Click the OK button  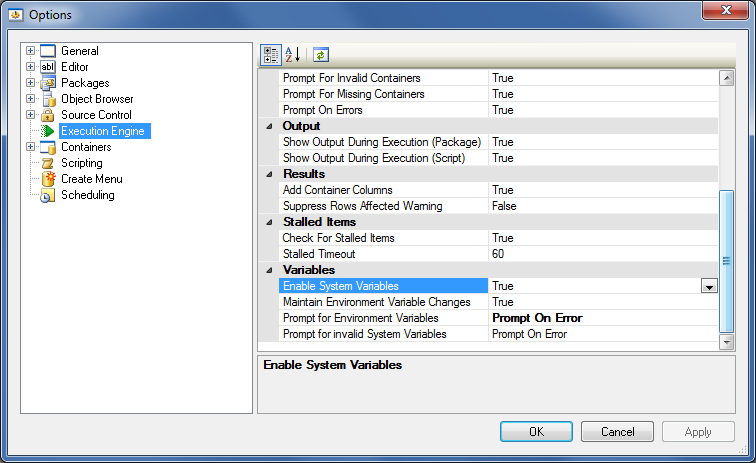click(536, 432)
